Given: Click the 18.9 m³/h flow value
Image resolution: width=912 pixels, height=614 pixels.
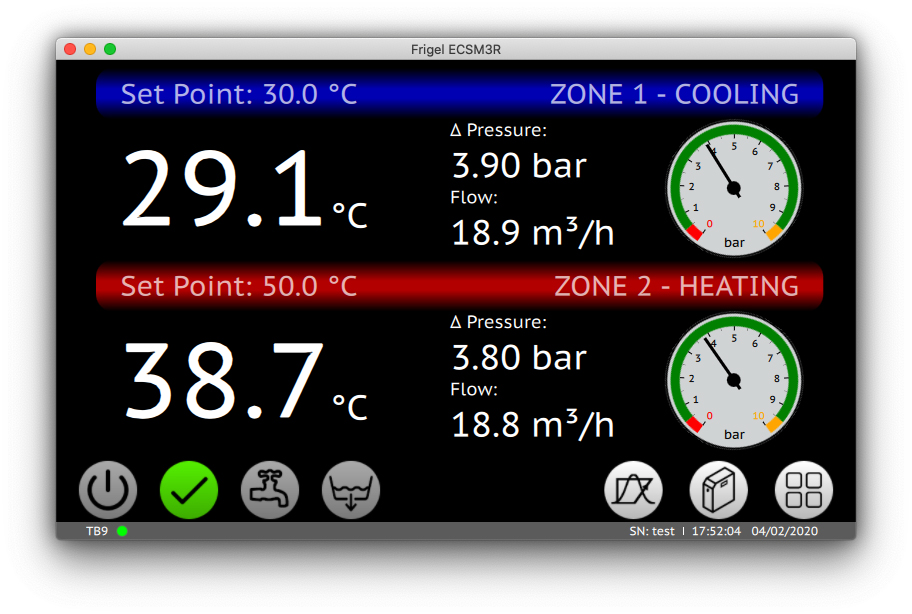Looking at the screenshot, I should [532, 232].
